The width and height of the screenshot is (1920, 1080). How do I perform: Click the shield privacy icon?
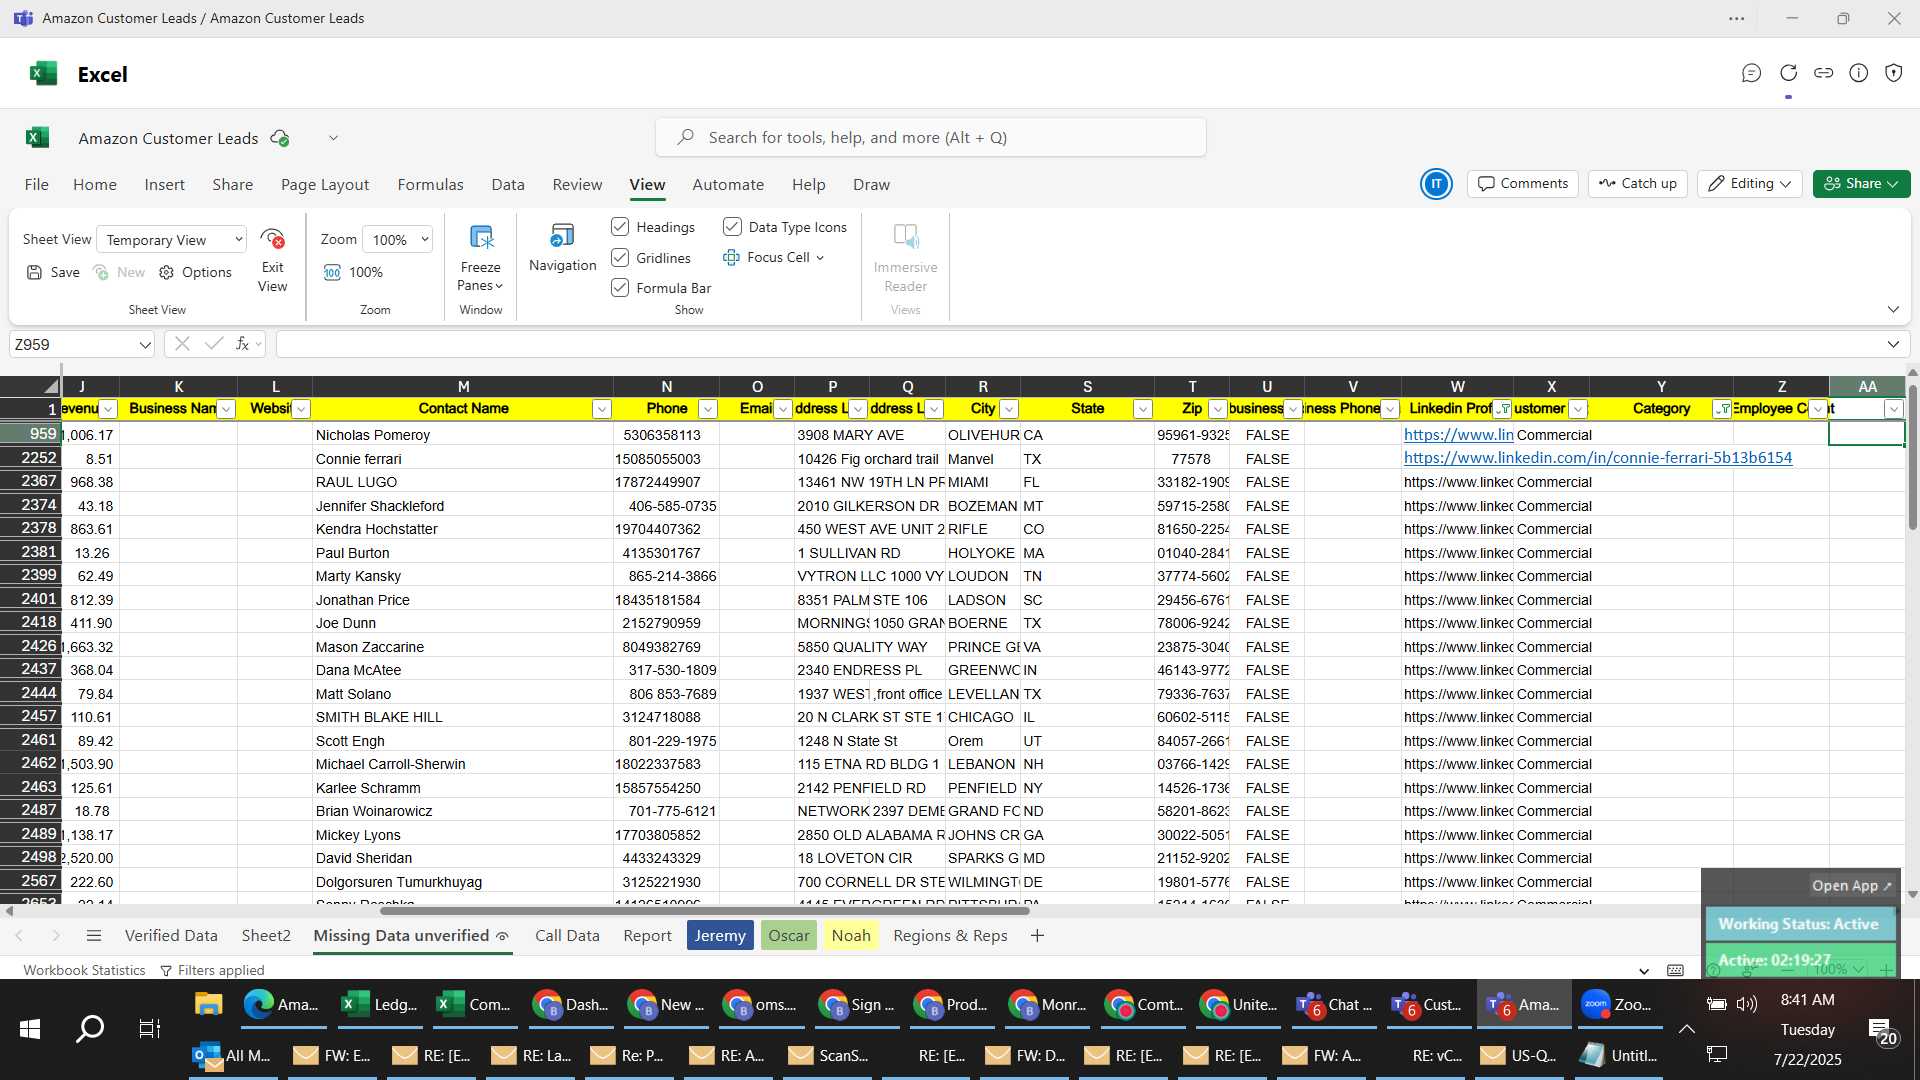pos(1893,73)
